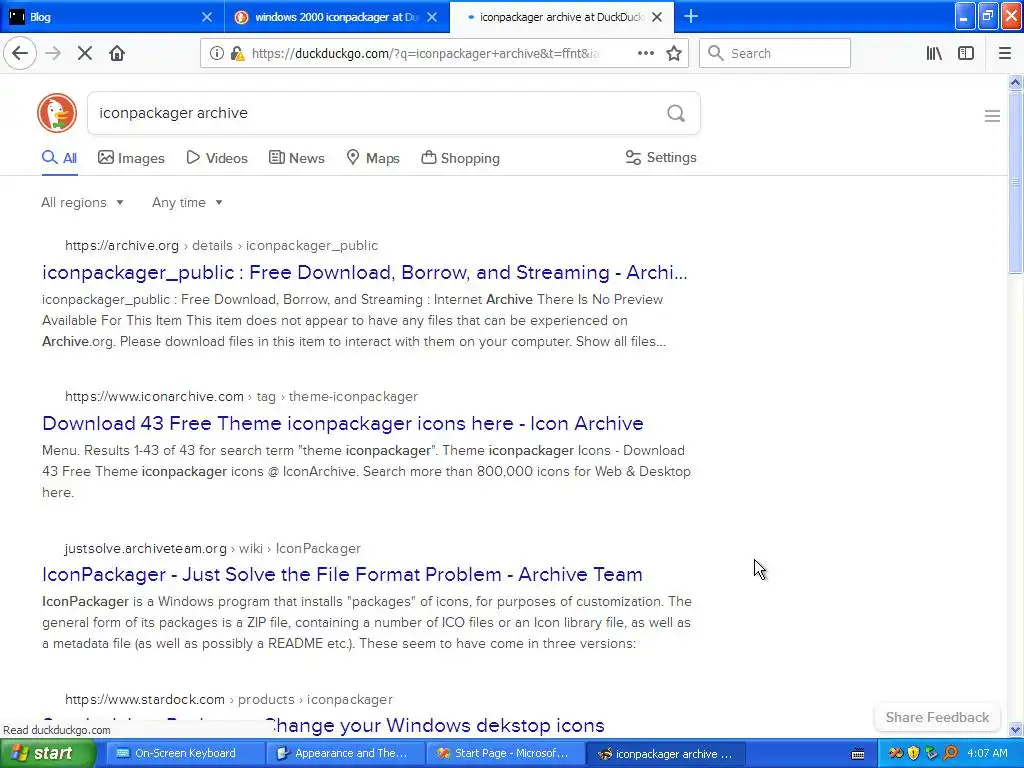Show site information icon in address bar

point(216,54)
